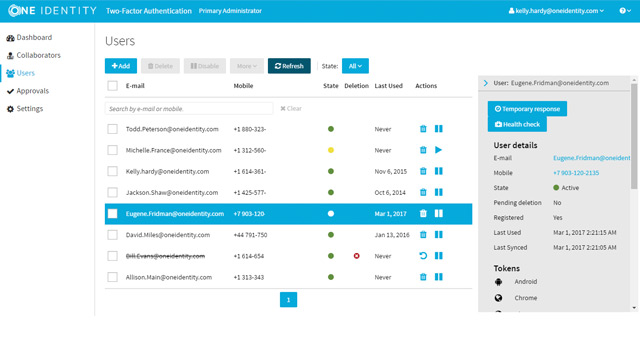Screen dimensions: 640x360
Task: Refresh the users list
Action: tap(289, 66)
